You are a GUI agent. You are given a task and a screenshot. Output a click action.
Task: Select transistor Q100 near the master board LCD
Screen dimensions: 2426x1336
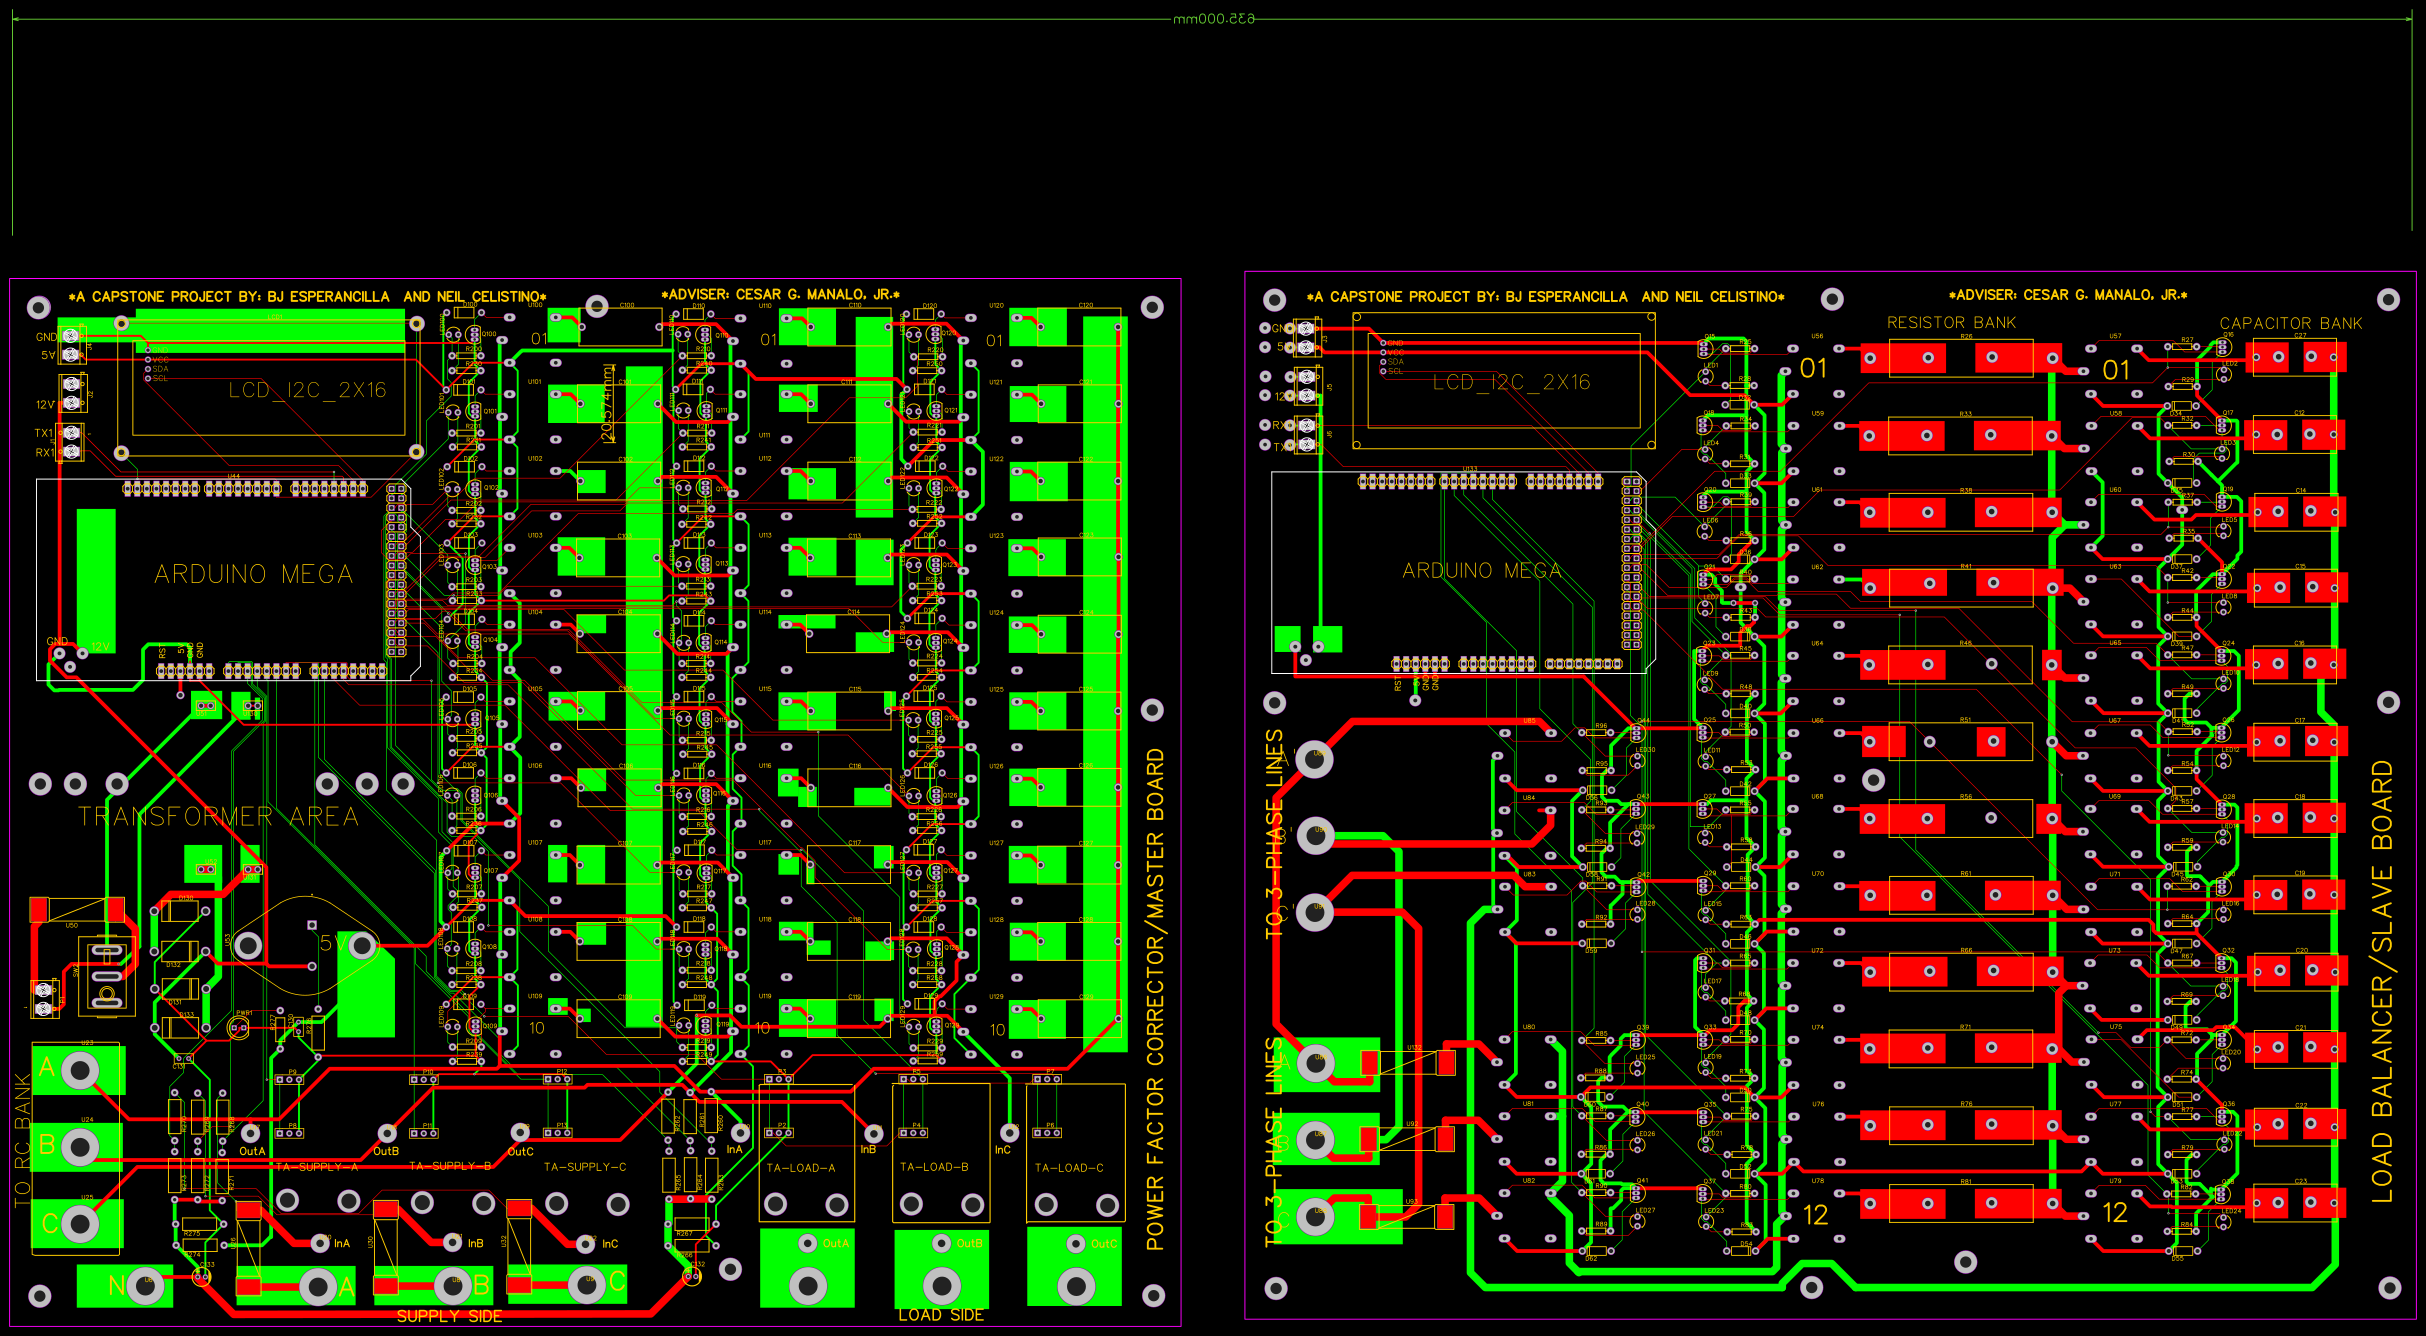(473, 333)
